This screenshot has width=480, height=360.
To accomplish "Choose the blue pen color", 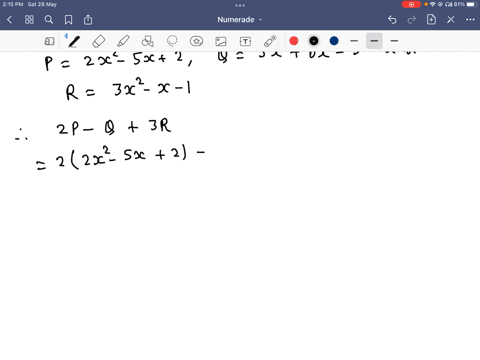I will point(334,41).
